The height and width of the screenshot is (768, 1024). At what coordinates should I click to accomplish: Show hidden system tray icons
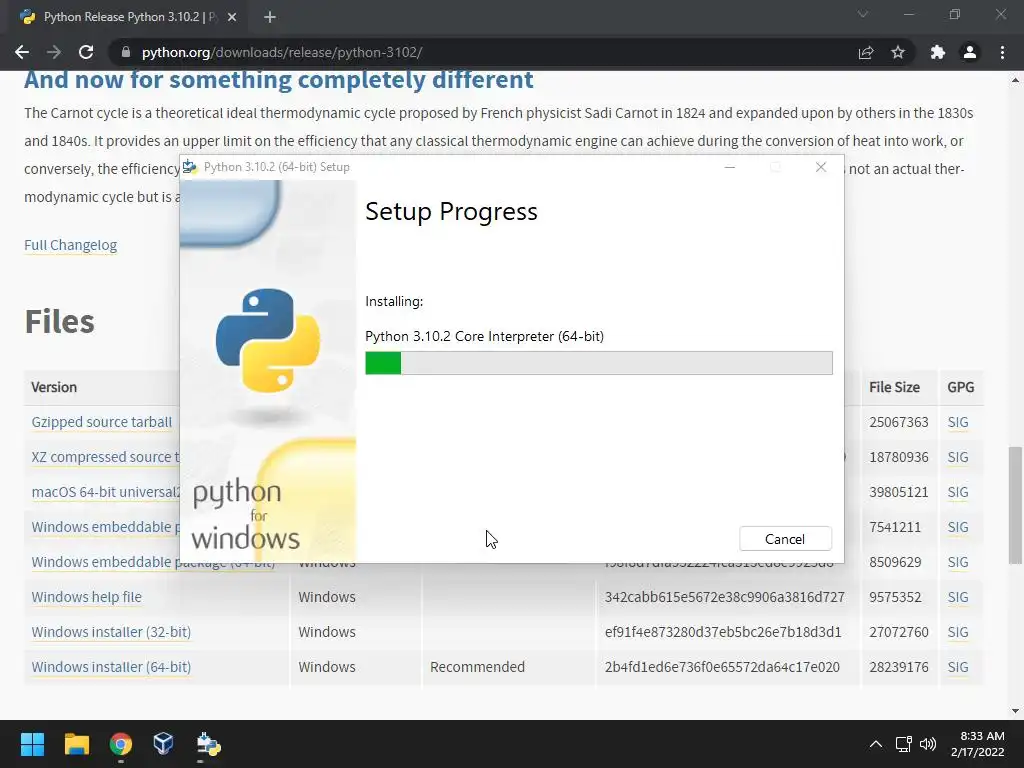[x=876, y=744]
